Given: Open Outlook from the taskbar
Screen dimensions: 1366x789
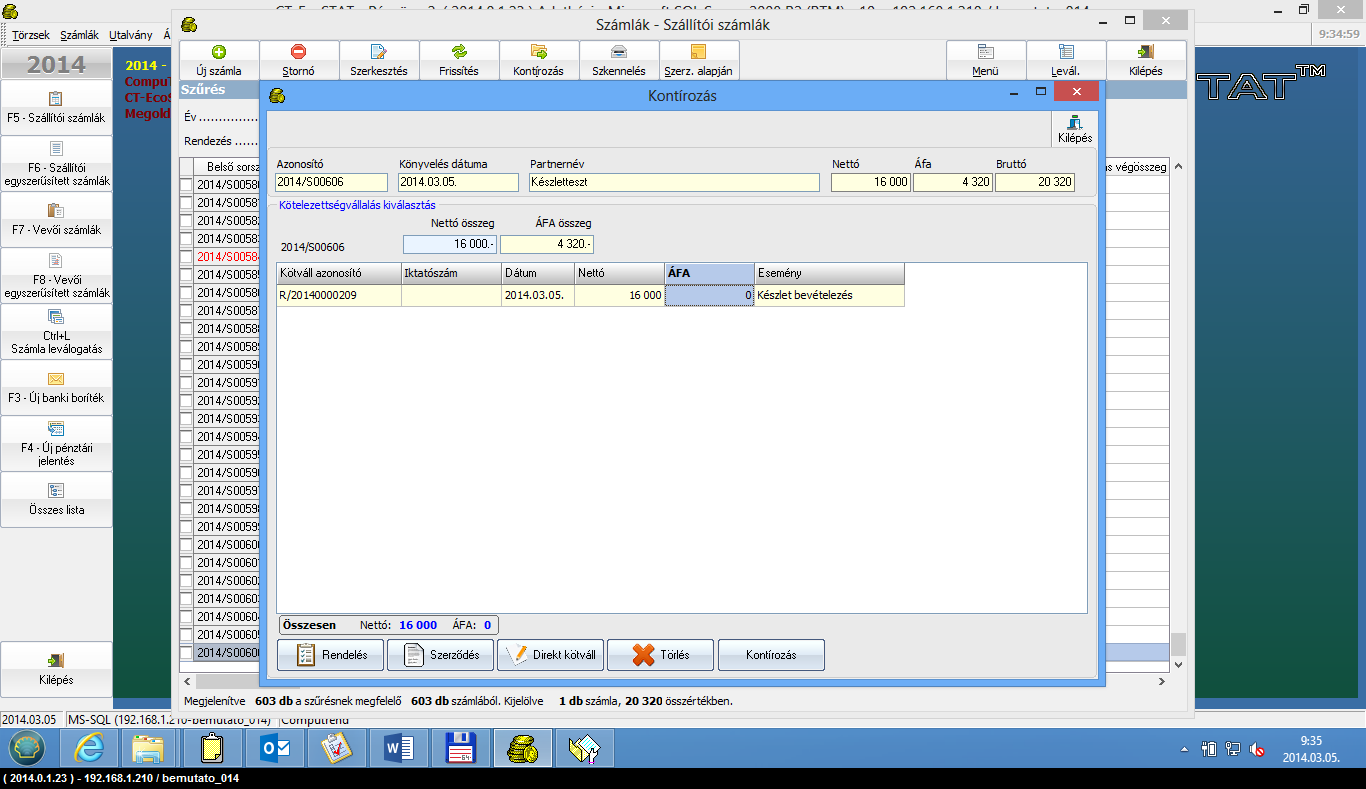Looking at the screenshot, I should 274,748.
